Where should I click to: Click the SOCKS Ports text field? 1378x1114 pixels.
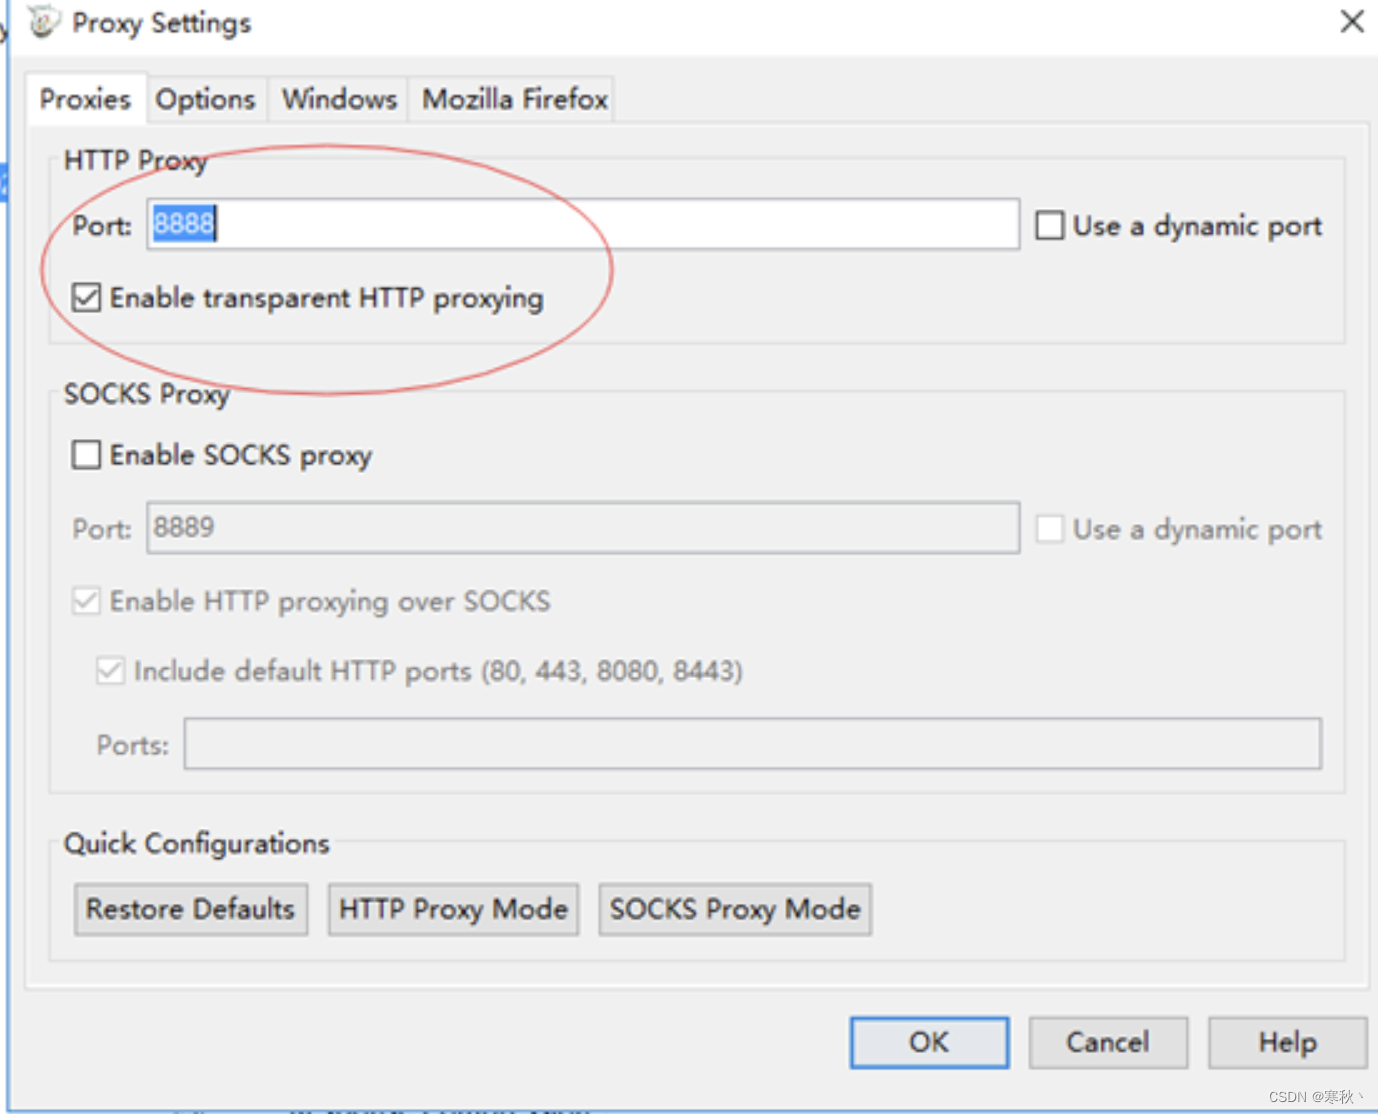[753, 743]
